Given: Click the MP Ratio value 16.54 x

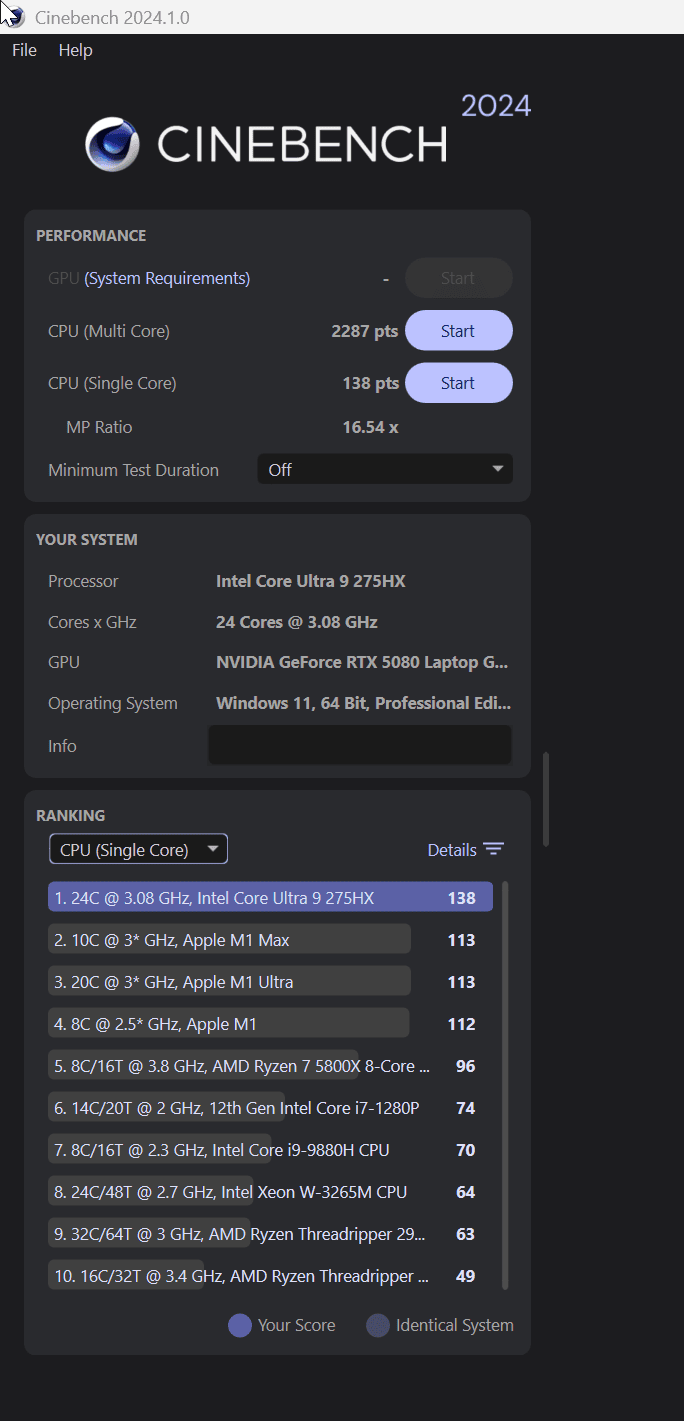Looking at the screenshot, I should coord(370,427).
